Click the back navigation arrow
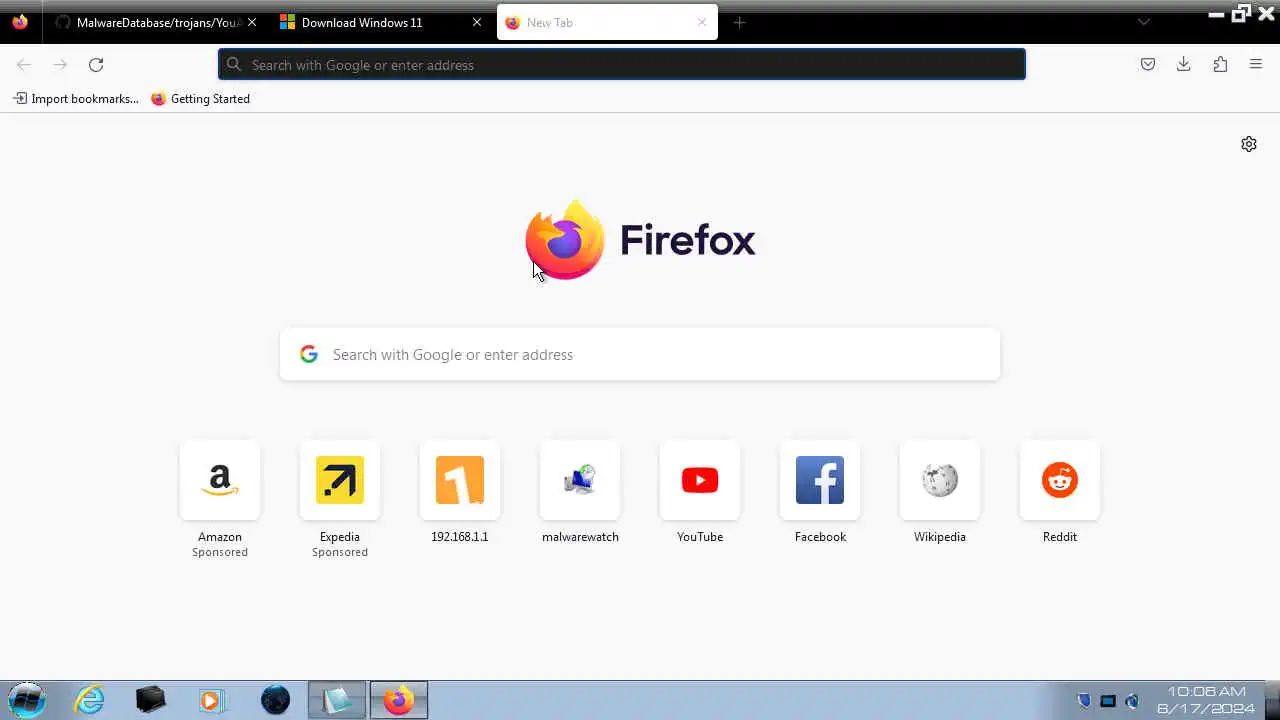Viewport: 1280px width, 720px height. click(24, 65)
